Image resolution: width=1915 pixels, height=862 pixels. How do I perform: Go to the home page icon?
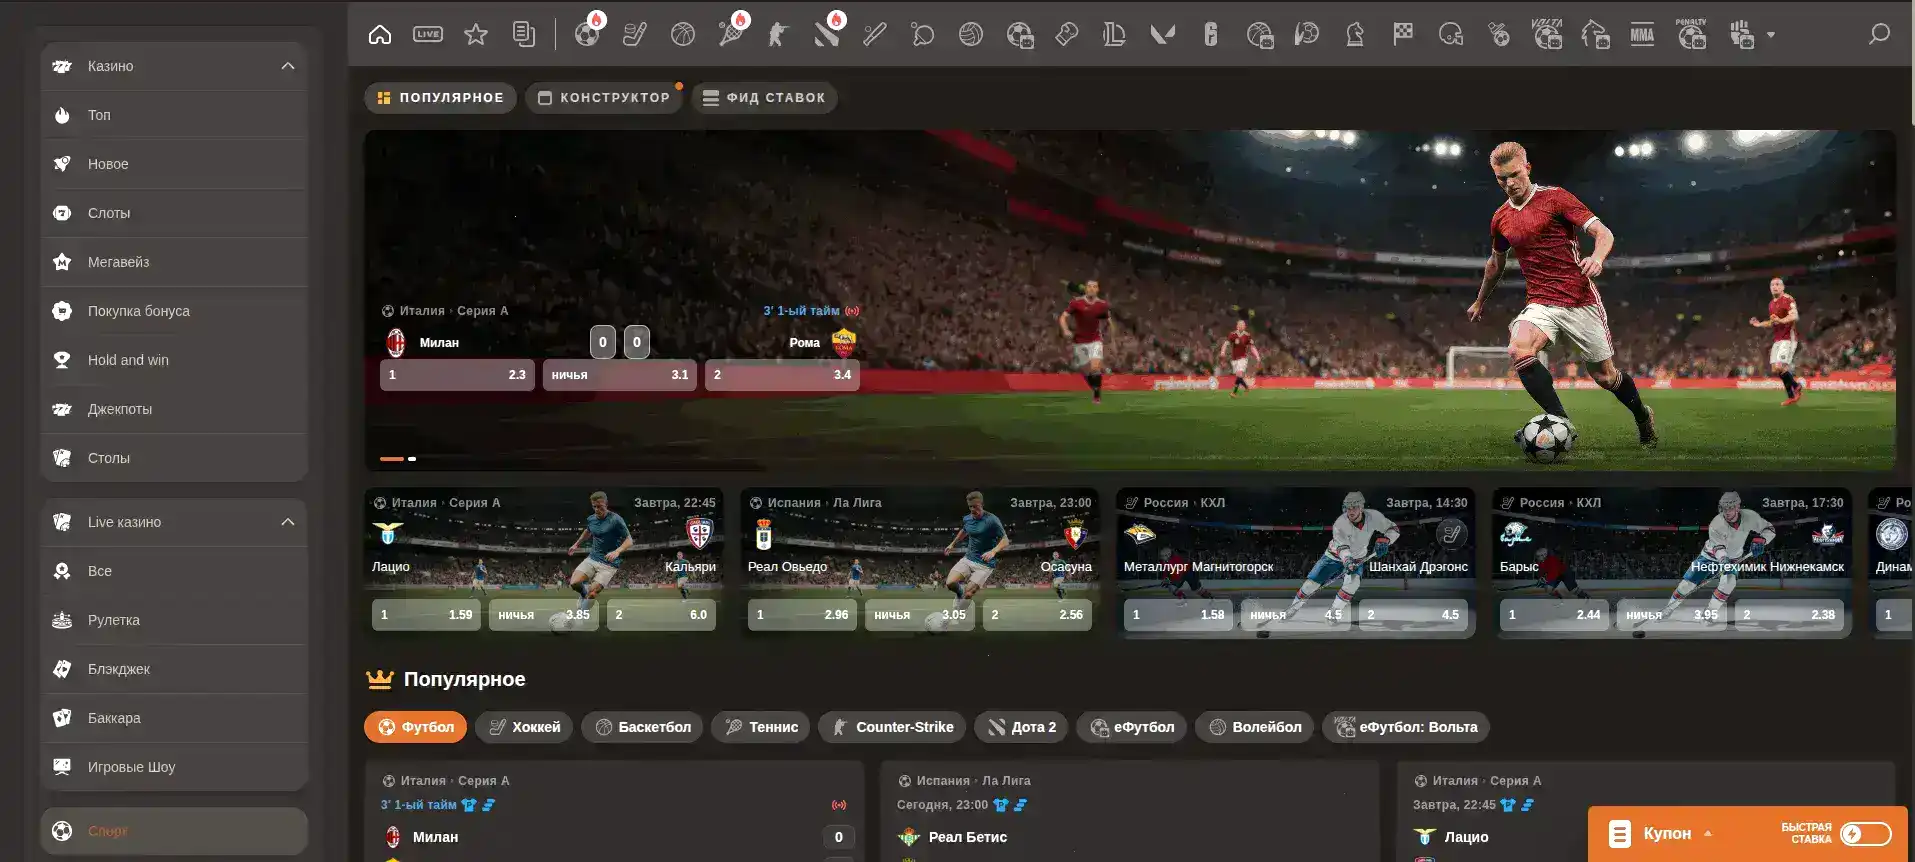[380, 35]
